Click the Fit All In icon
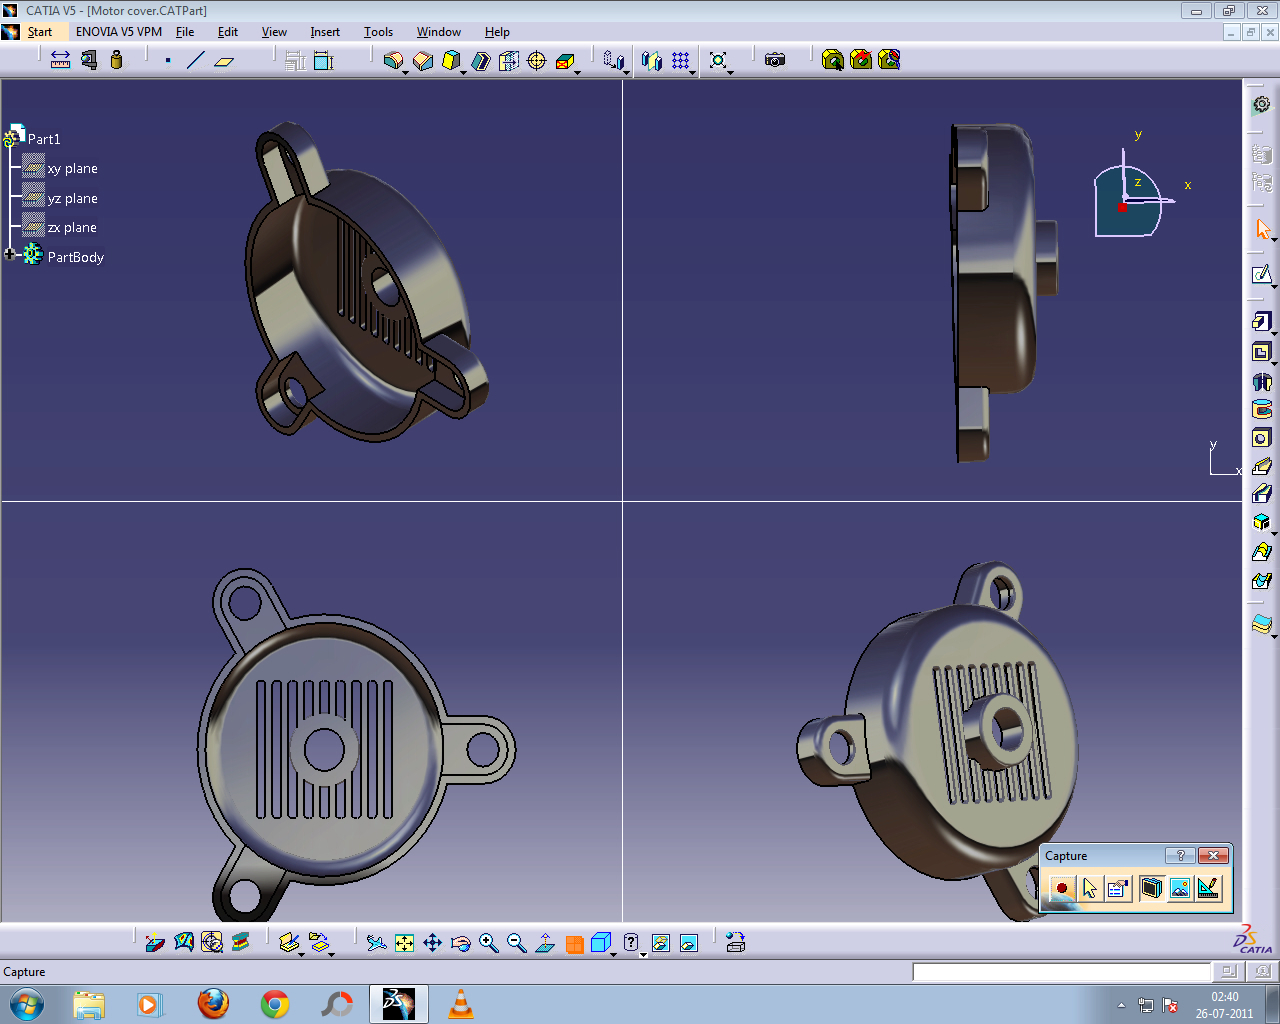Image resolution: width=1280 pixels, height=1024 pixels. (404, 943)
